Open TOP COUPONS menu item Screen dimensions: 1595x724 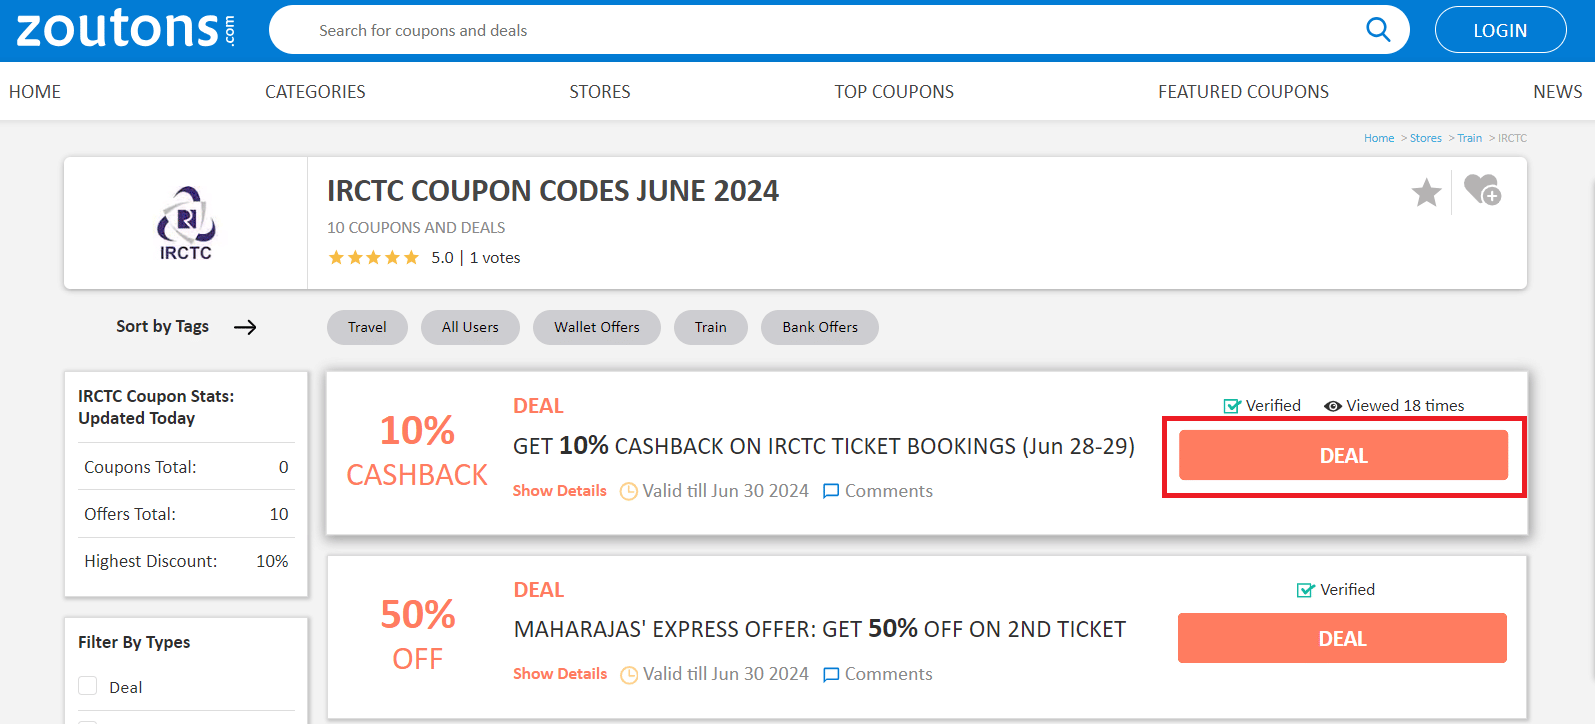point(894,92)
